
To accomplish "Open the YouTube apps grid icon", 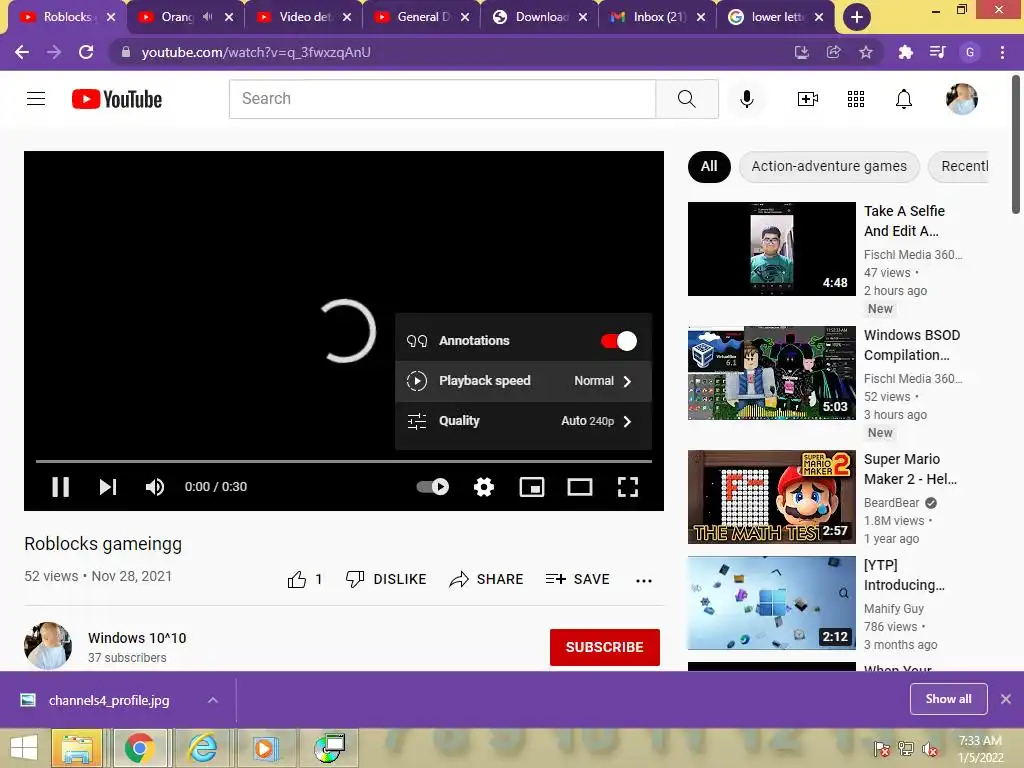I will [856, 99].
